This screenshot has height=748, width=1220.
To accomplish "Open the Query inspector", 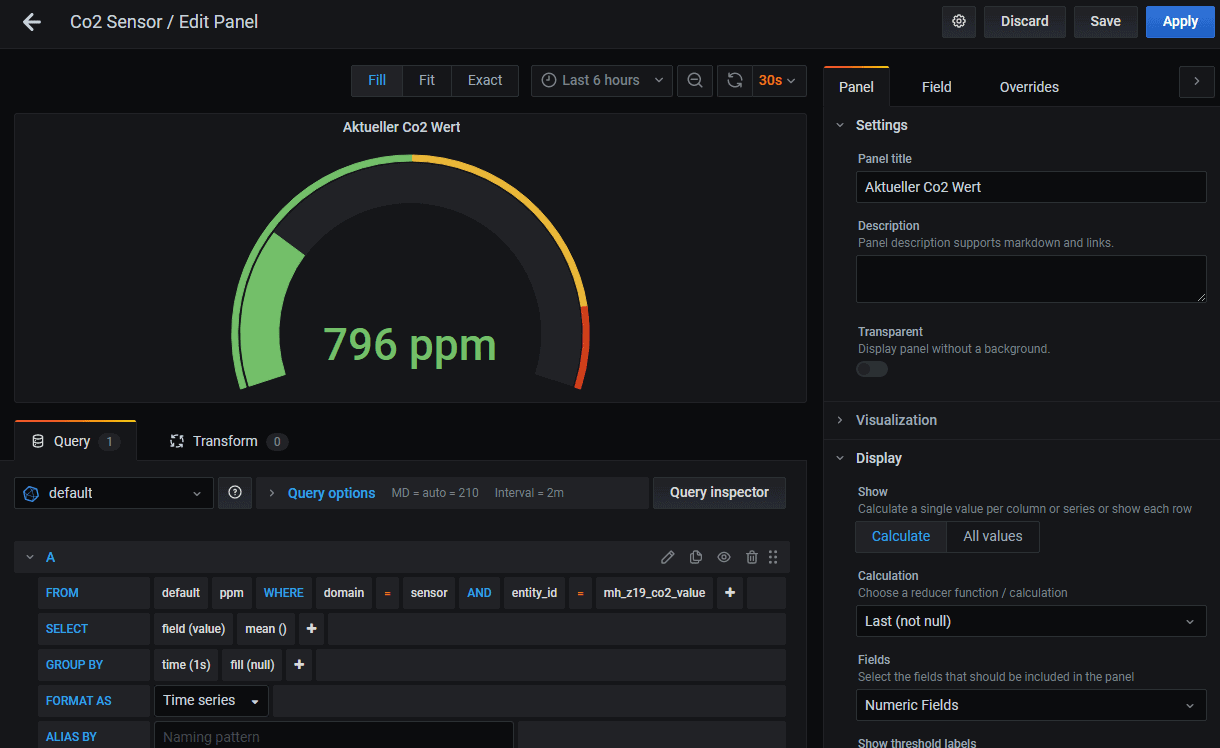I will (x=719, y=493).
